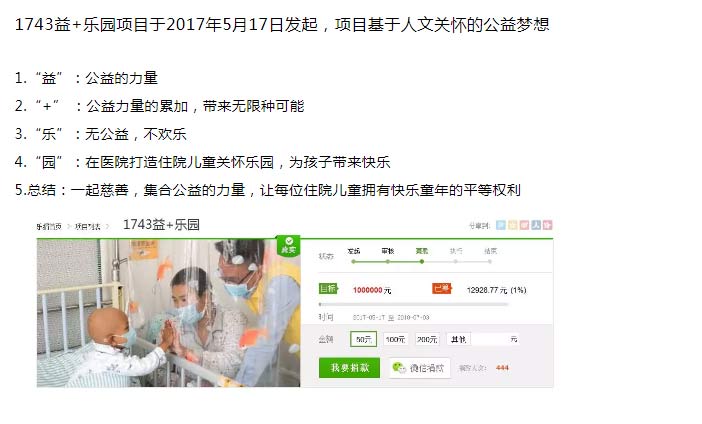Click the green 目标 target tag
This screenshot has height=424, width=702.
328,289
